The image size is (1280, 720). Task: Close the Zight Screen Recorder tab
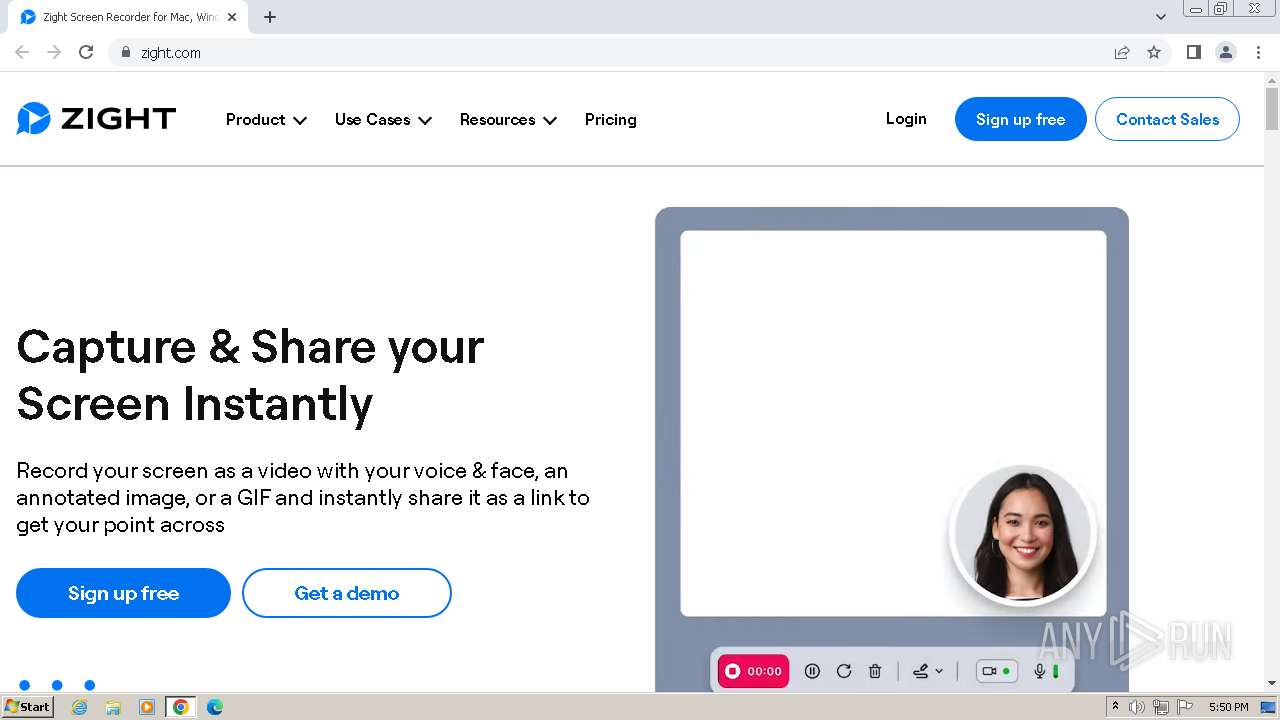pyautogui.click(x=232, y=17)
